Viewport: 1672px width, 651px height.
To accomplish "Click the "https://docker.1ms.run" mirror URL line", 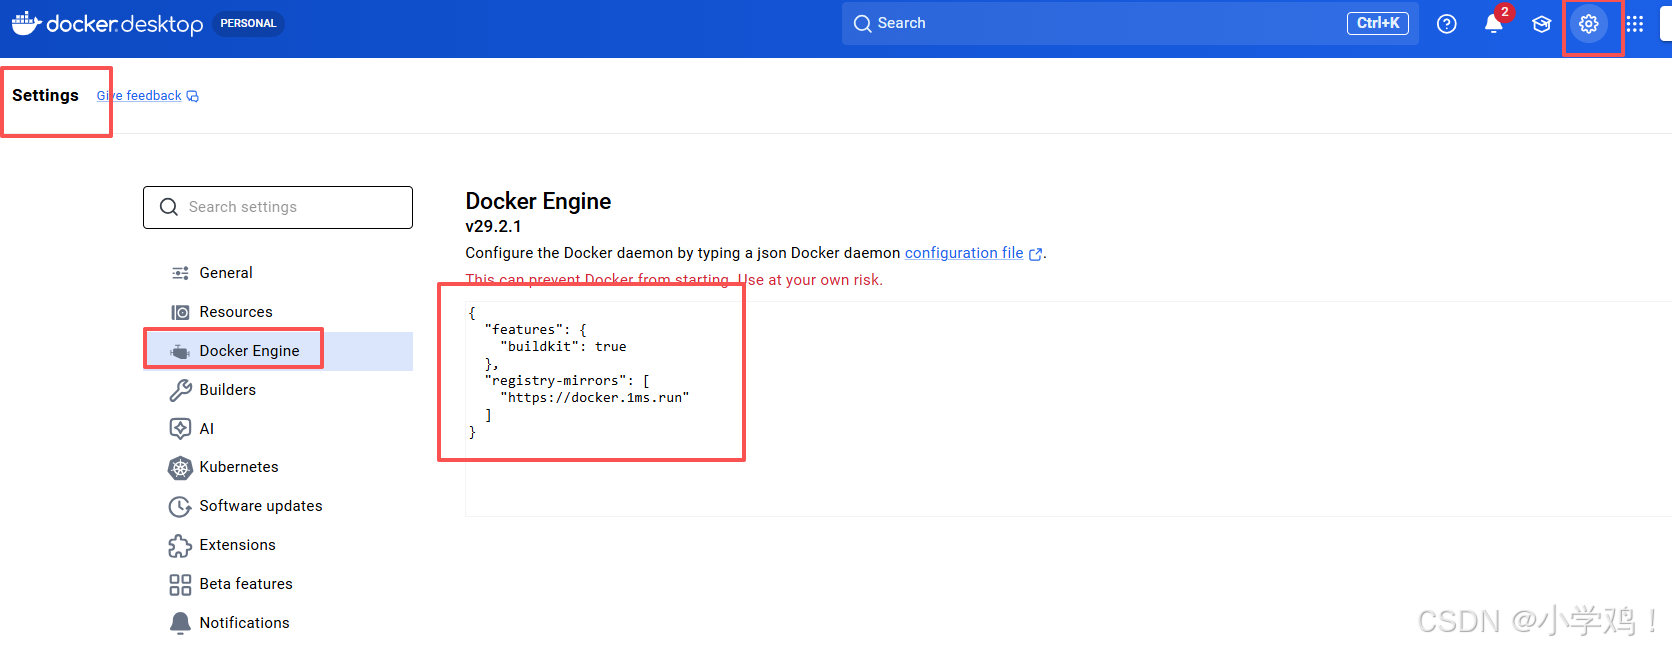I will tap(595, 398).
